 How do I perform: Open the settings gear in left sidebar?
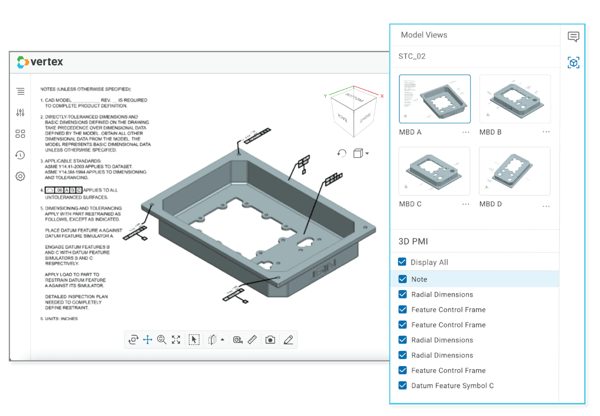pyautogui.click(x=20, y=176)
